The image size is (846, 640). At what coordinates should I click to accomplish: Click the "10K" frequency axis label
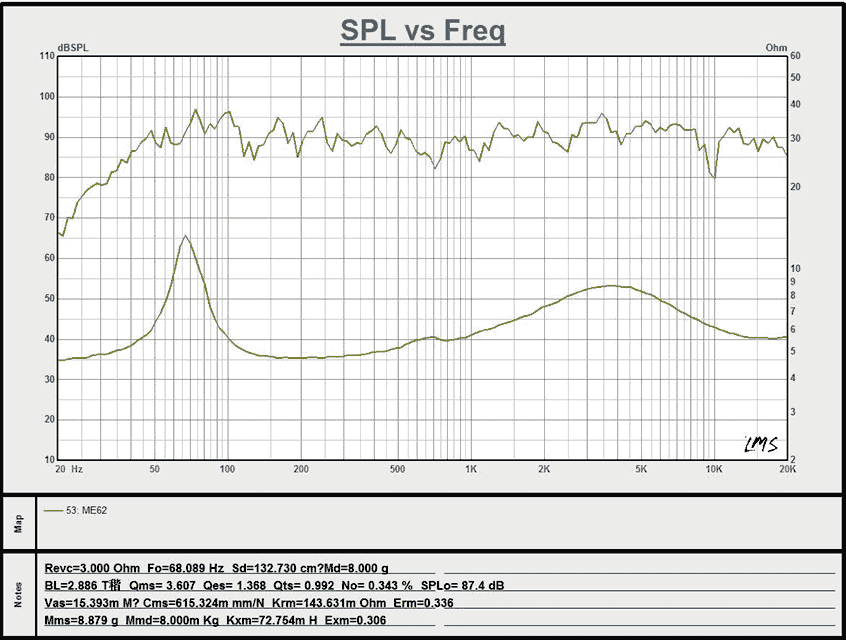714,469
